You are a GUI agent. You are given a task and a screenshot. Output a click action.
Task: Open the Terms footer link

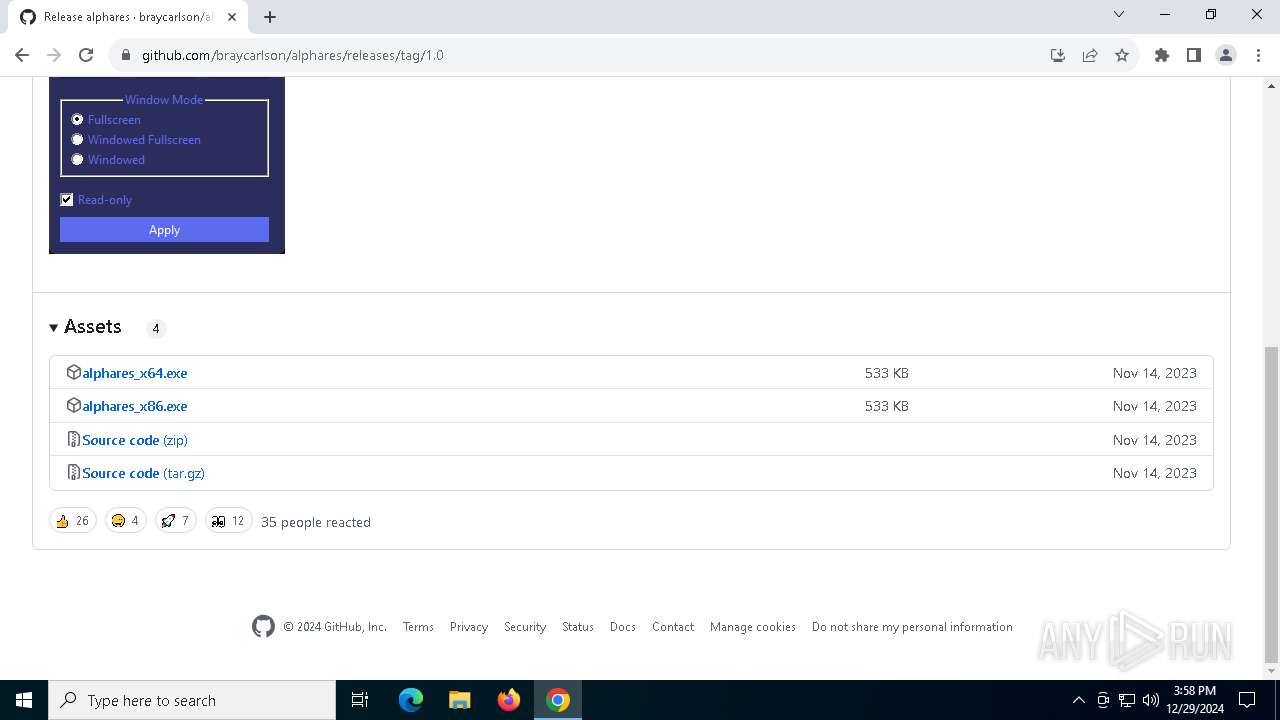(x=418, y=627)
